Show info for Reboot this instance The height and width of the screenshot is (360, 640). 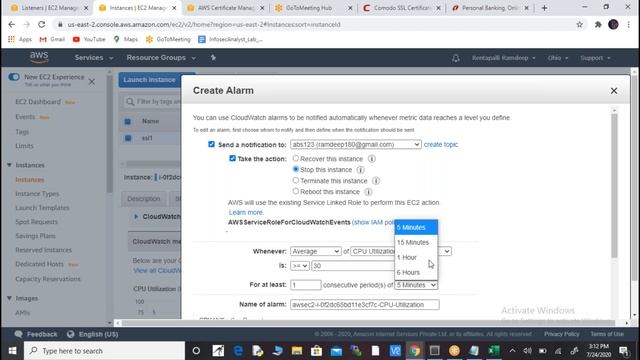tap(368, 192)
